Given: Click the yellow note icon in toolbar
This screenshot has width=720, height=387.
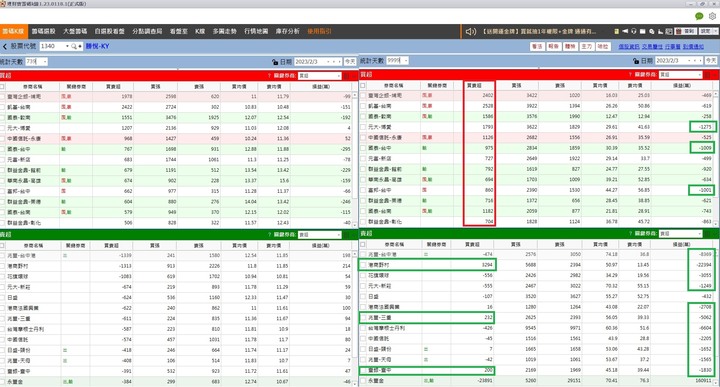Looking at the screenshot, I should pos(616,31).
